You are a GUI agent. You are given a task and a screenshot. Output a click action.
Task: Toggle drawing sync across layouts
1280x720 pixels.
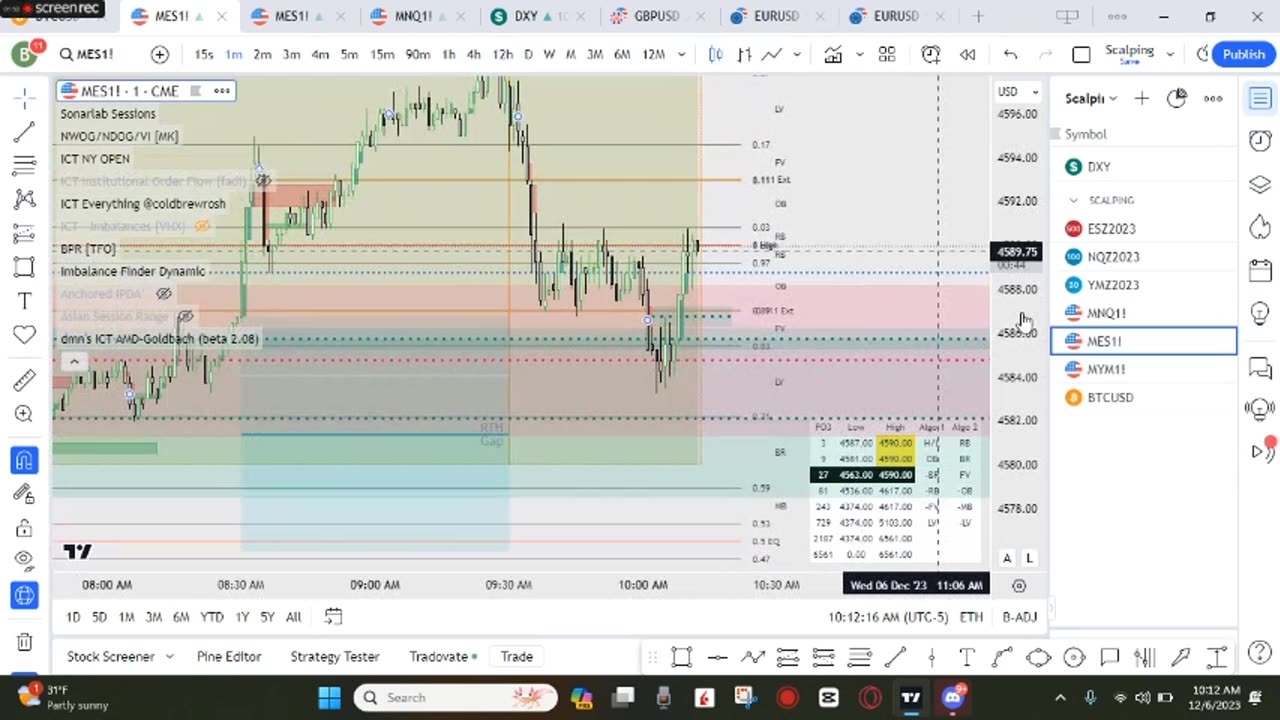(x=25, y=595)
